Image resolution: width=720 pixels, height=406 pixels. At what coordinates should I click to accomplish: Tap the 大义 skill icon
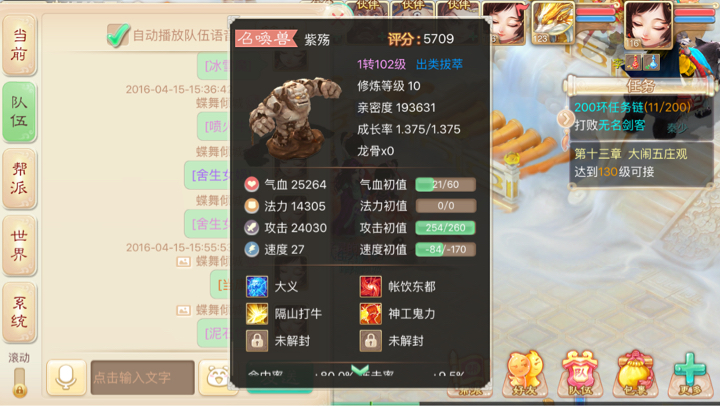(257, 287)
